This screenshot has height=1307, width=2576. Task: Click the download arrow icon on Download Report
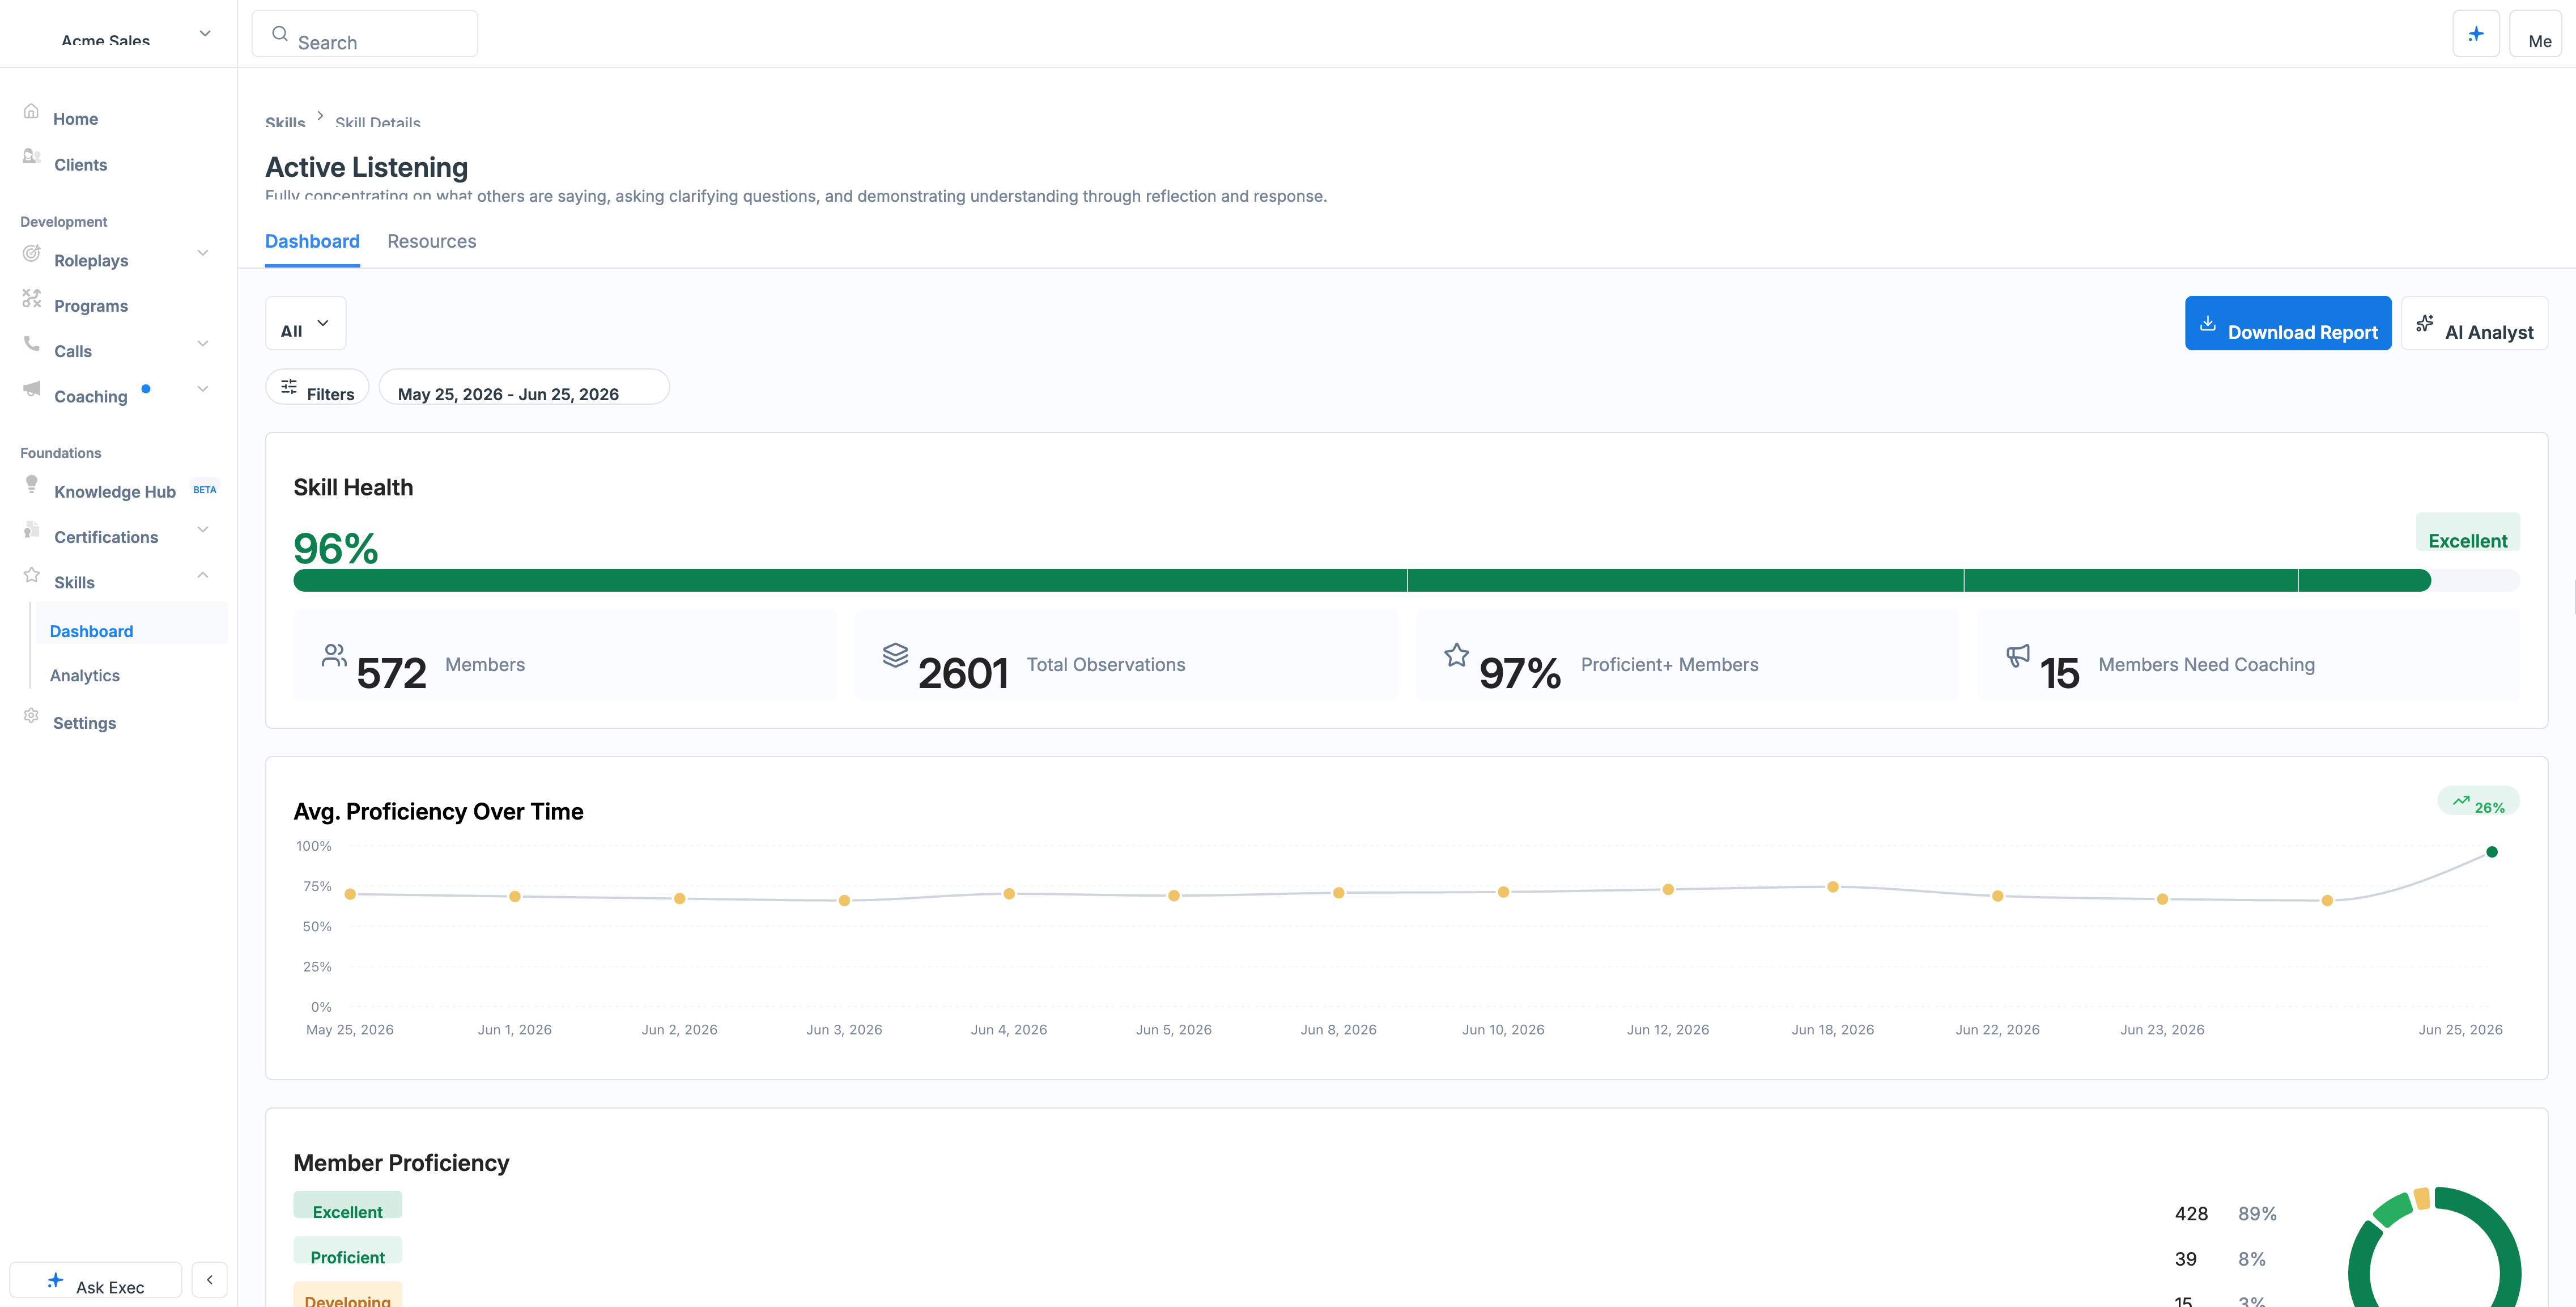[x=2208, y=324]
